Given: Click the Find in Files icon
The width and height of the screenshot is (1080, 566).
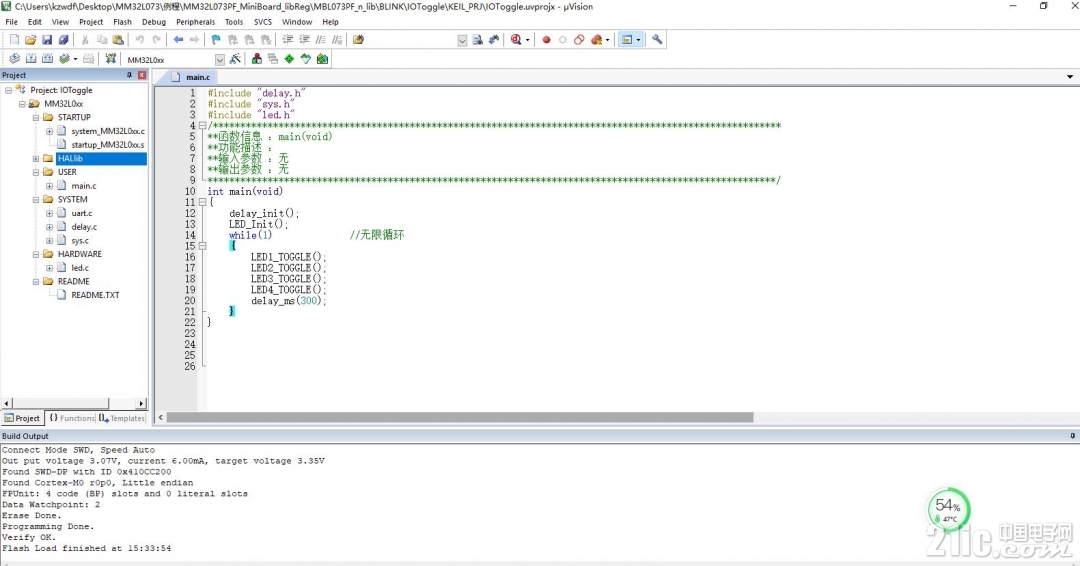Looking at the screenshot, I should (358, 40).
